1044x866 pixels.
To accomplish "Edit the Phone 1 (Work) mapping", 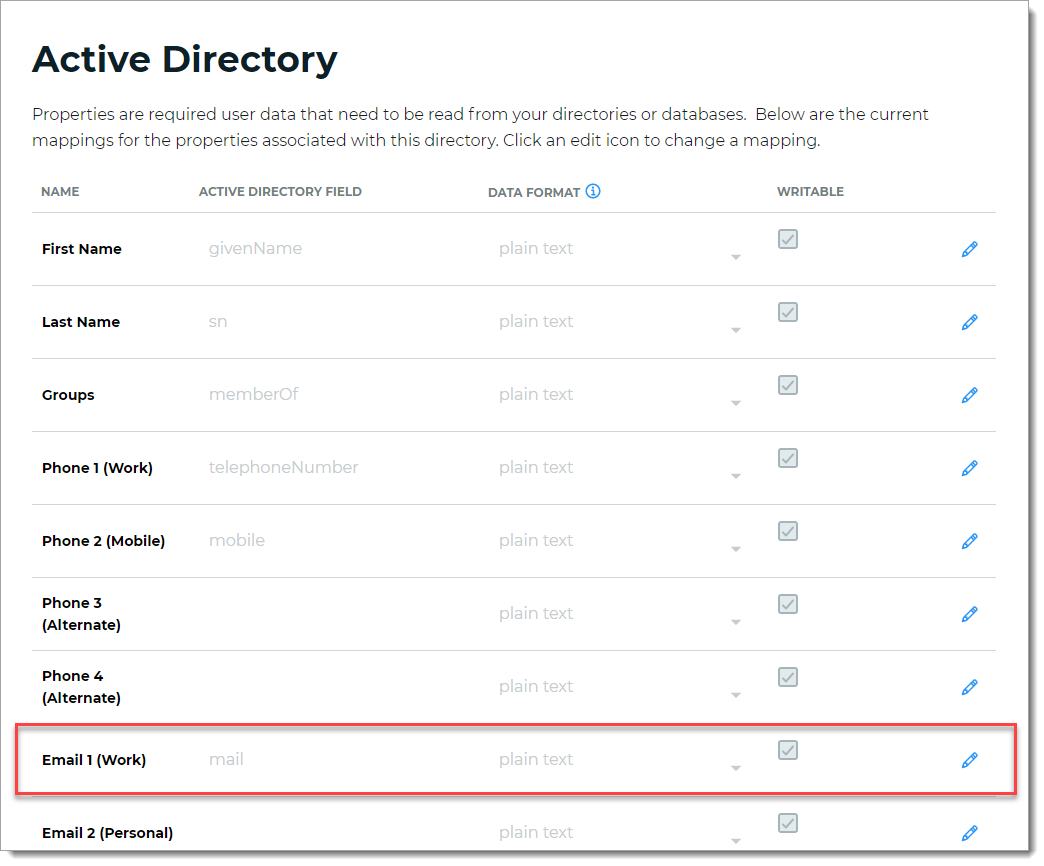I will (x=969, y=468).
